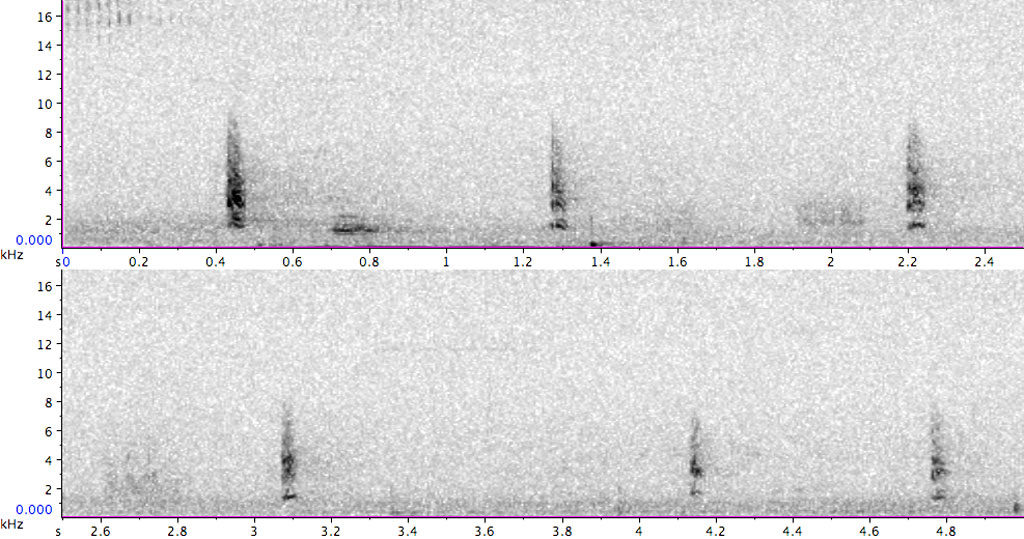Click the kHz unit label under upper spectrogram
This screenshot has width=1024, height=539.
(12, 255)
